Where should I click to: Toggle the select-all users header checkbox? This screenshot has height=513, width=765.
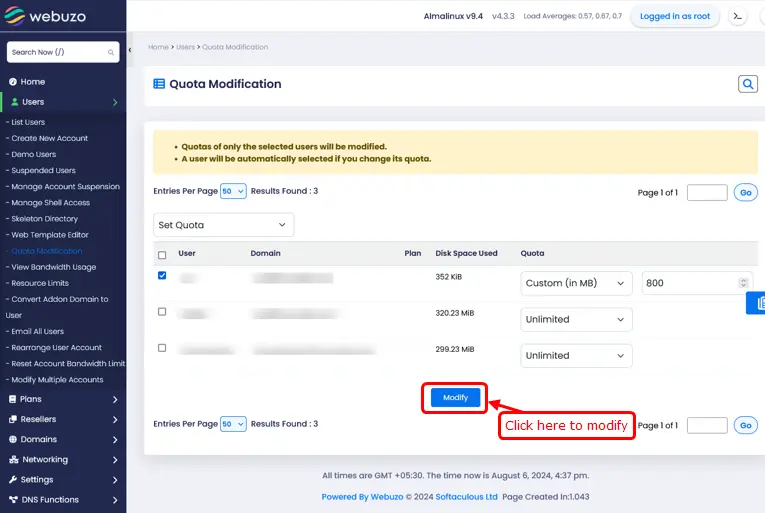(x=162, y=255)
